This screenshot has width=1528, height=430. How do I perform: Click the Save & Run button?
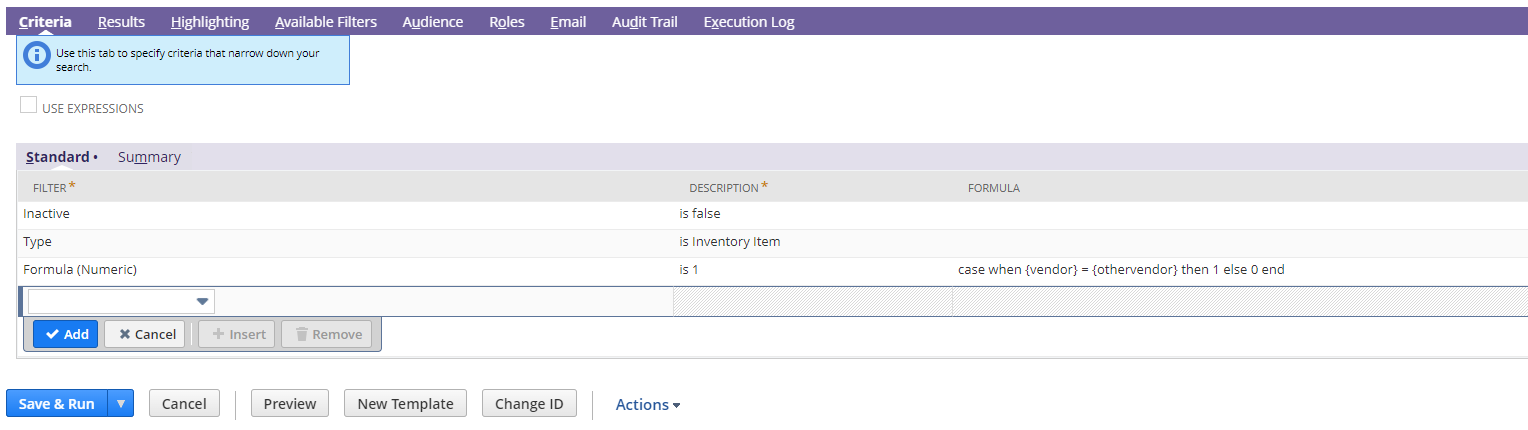point(57,404)
